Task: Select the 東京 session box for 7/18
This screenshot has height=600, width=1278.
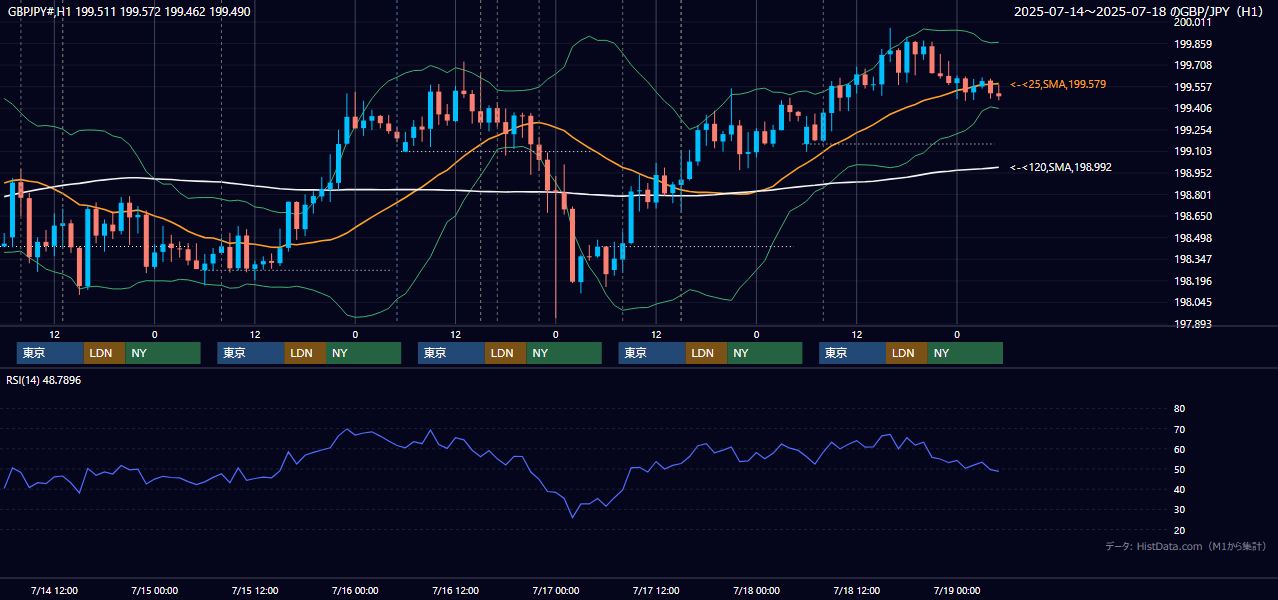Action: (x=853, y=353)
